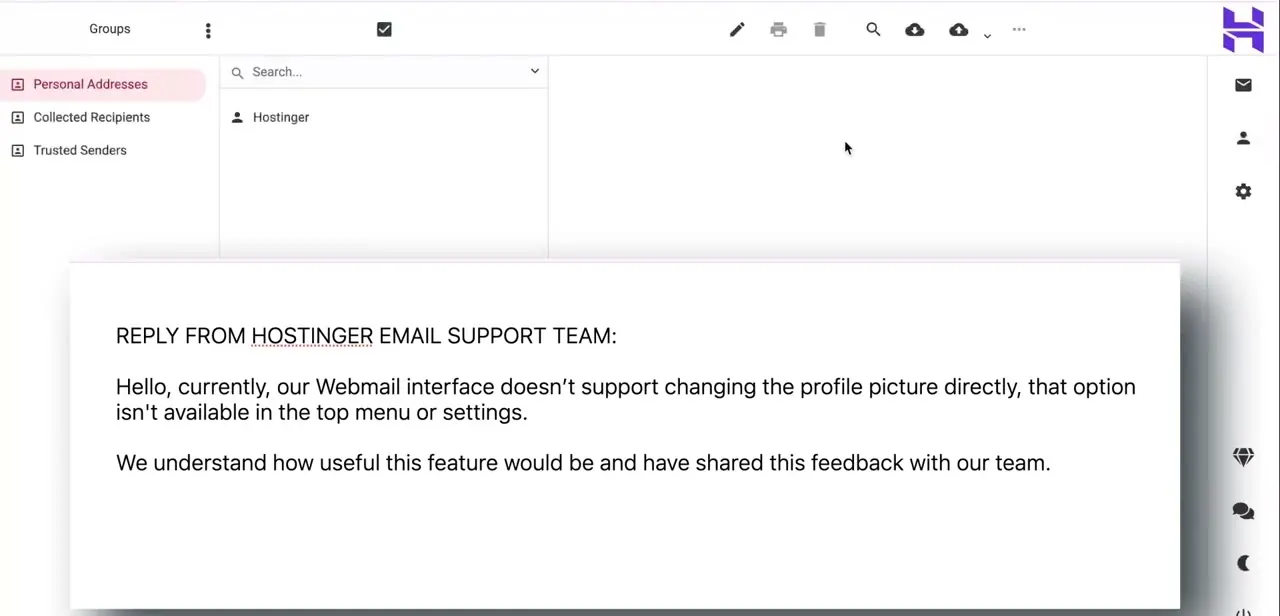The image size is (1280, 616).
Task: Click the Personal Addresses book icon
Action: click(x=17, y=84)
